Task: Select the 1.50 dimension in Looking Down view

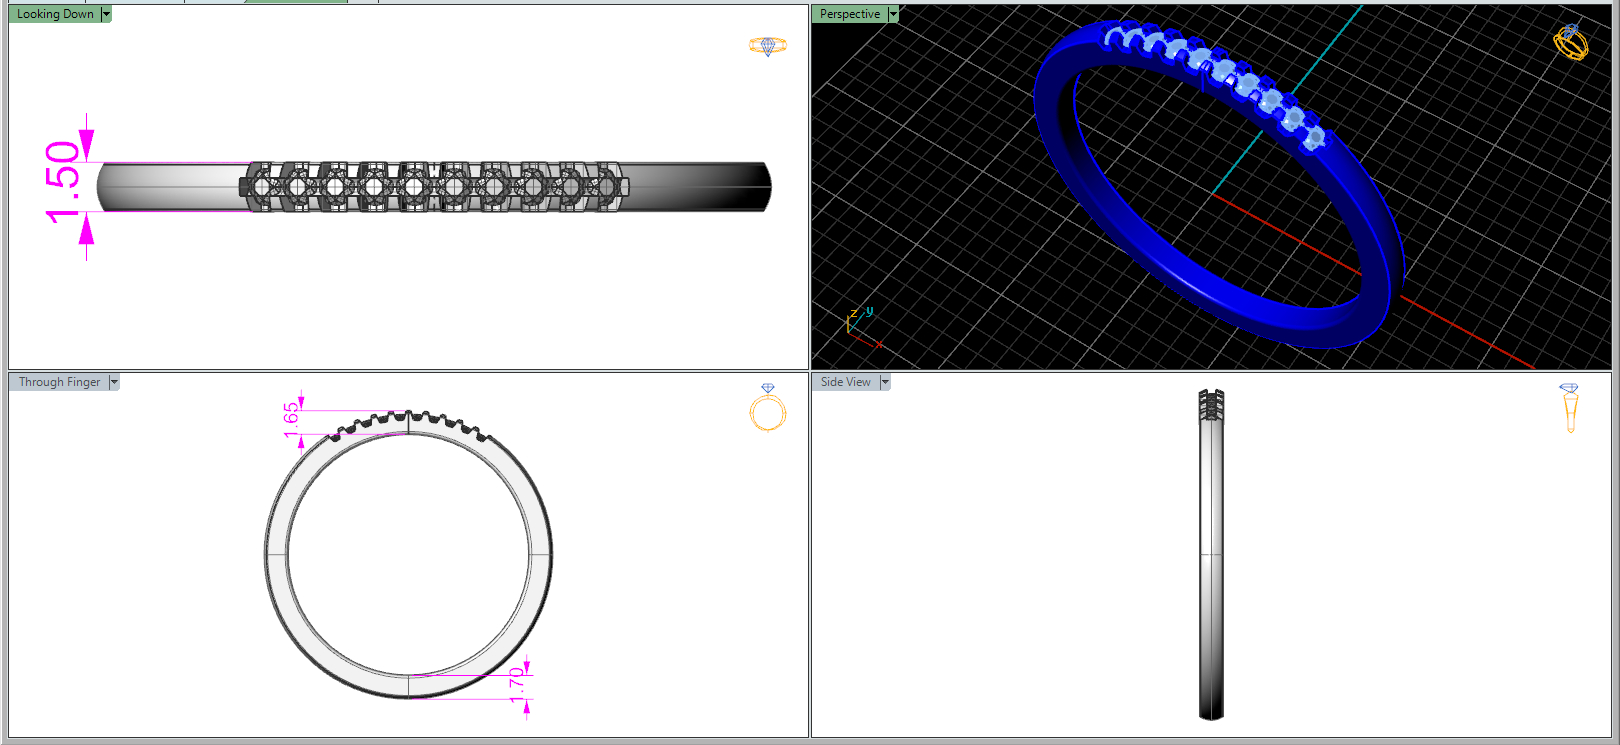Action: 62,182
